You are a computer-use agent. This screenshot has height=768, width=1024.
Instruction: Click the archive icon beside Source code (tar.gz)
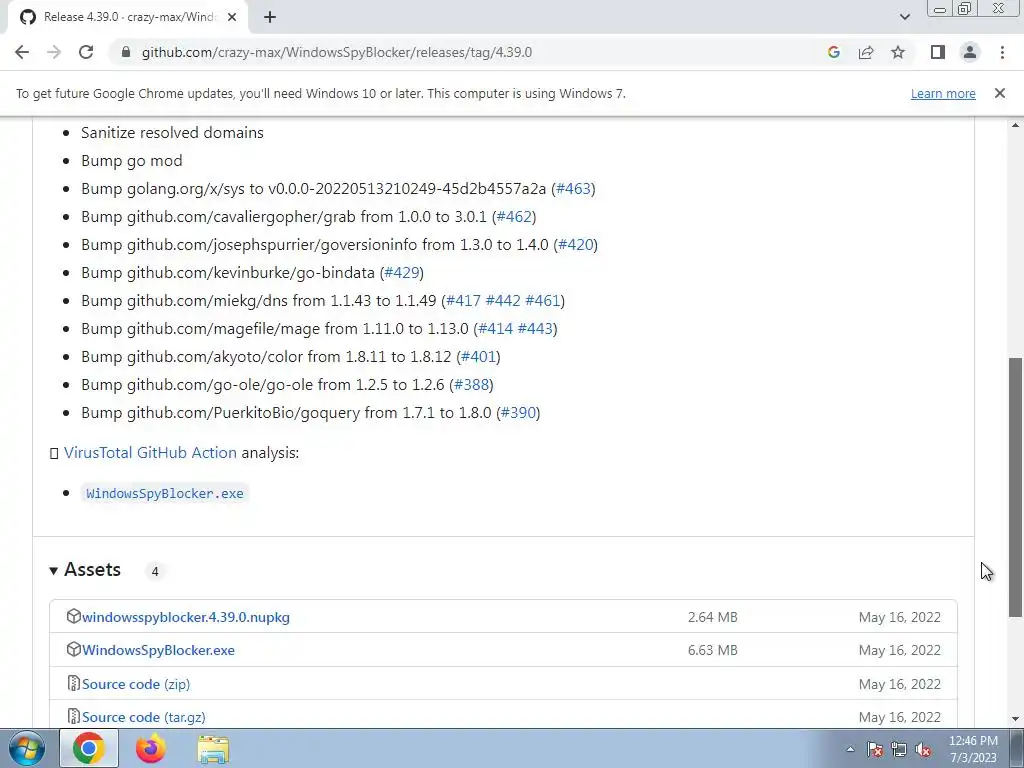click(73, 716)
